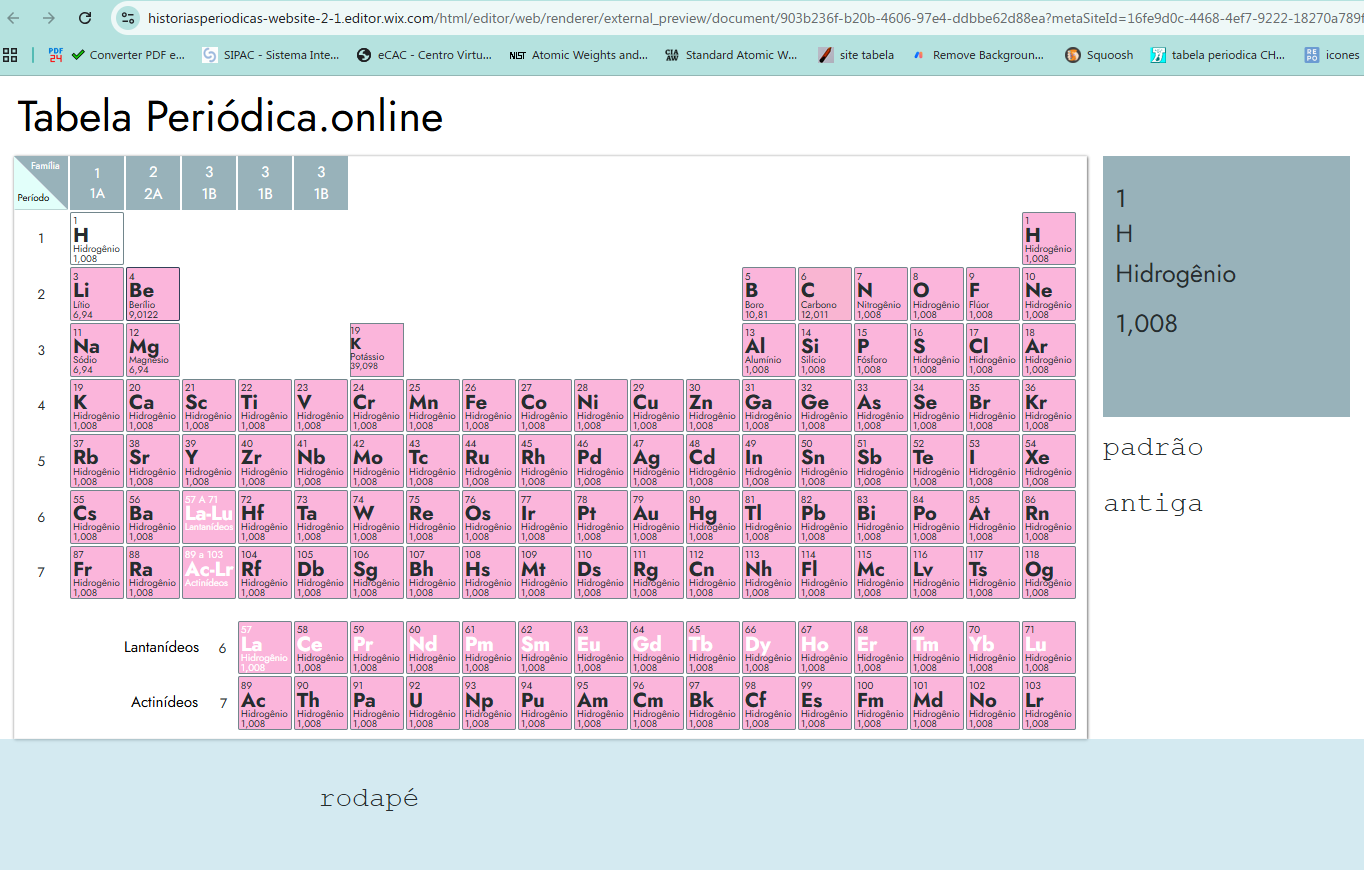Open the Squoosh bookmark
This screenshot has width=1364, height=870.
tap(1099, 55)
